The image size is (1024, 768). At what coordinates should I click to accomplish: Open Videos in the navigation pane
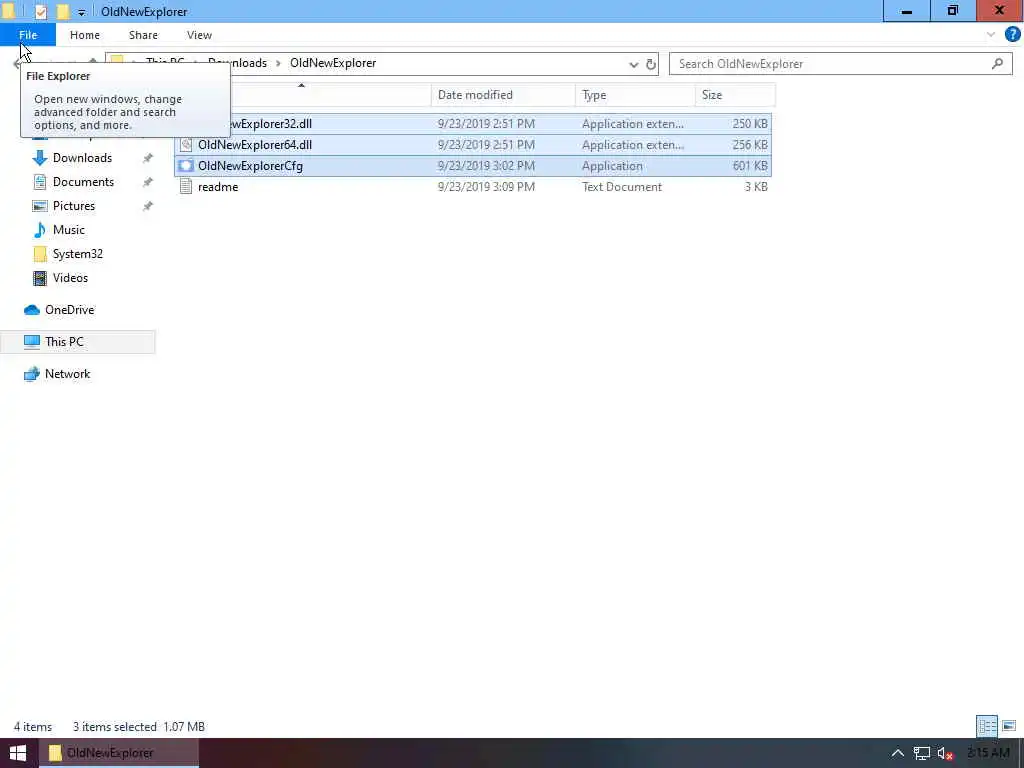coord(70,278)
